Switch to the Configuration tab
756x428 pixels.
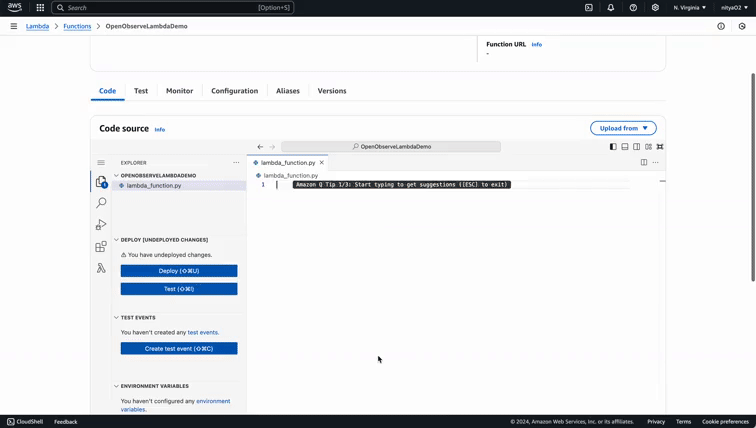click(234, 91)
